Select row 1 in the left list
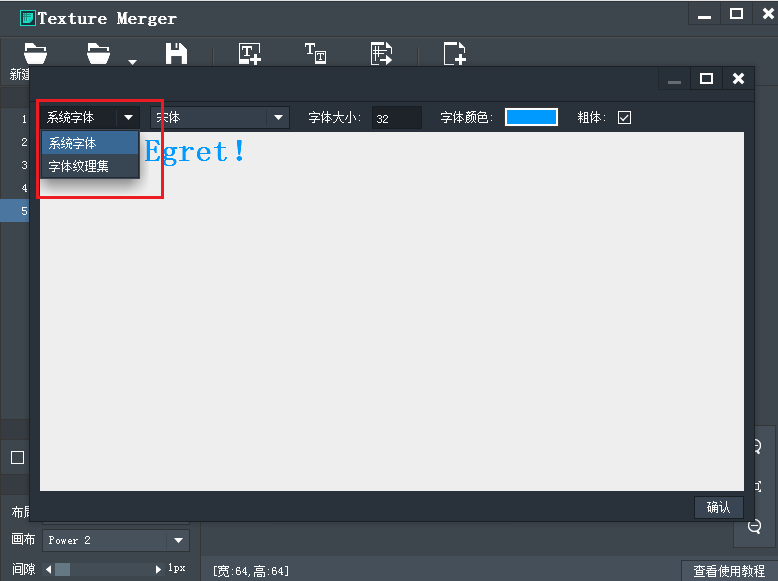778x581 pixels. tap(15, 119)
